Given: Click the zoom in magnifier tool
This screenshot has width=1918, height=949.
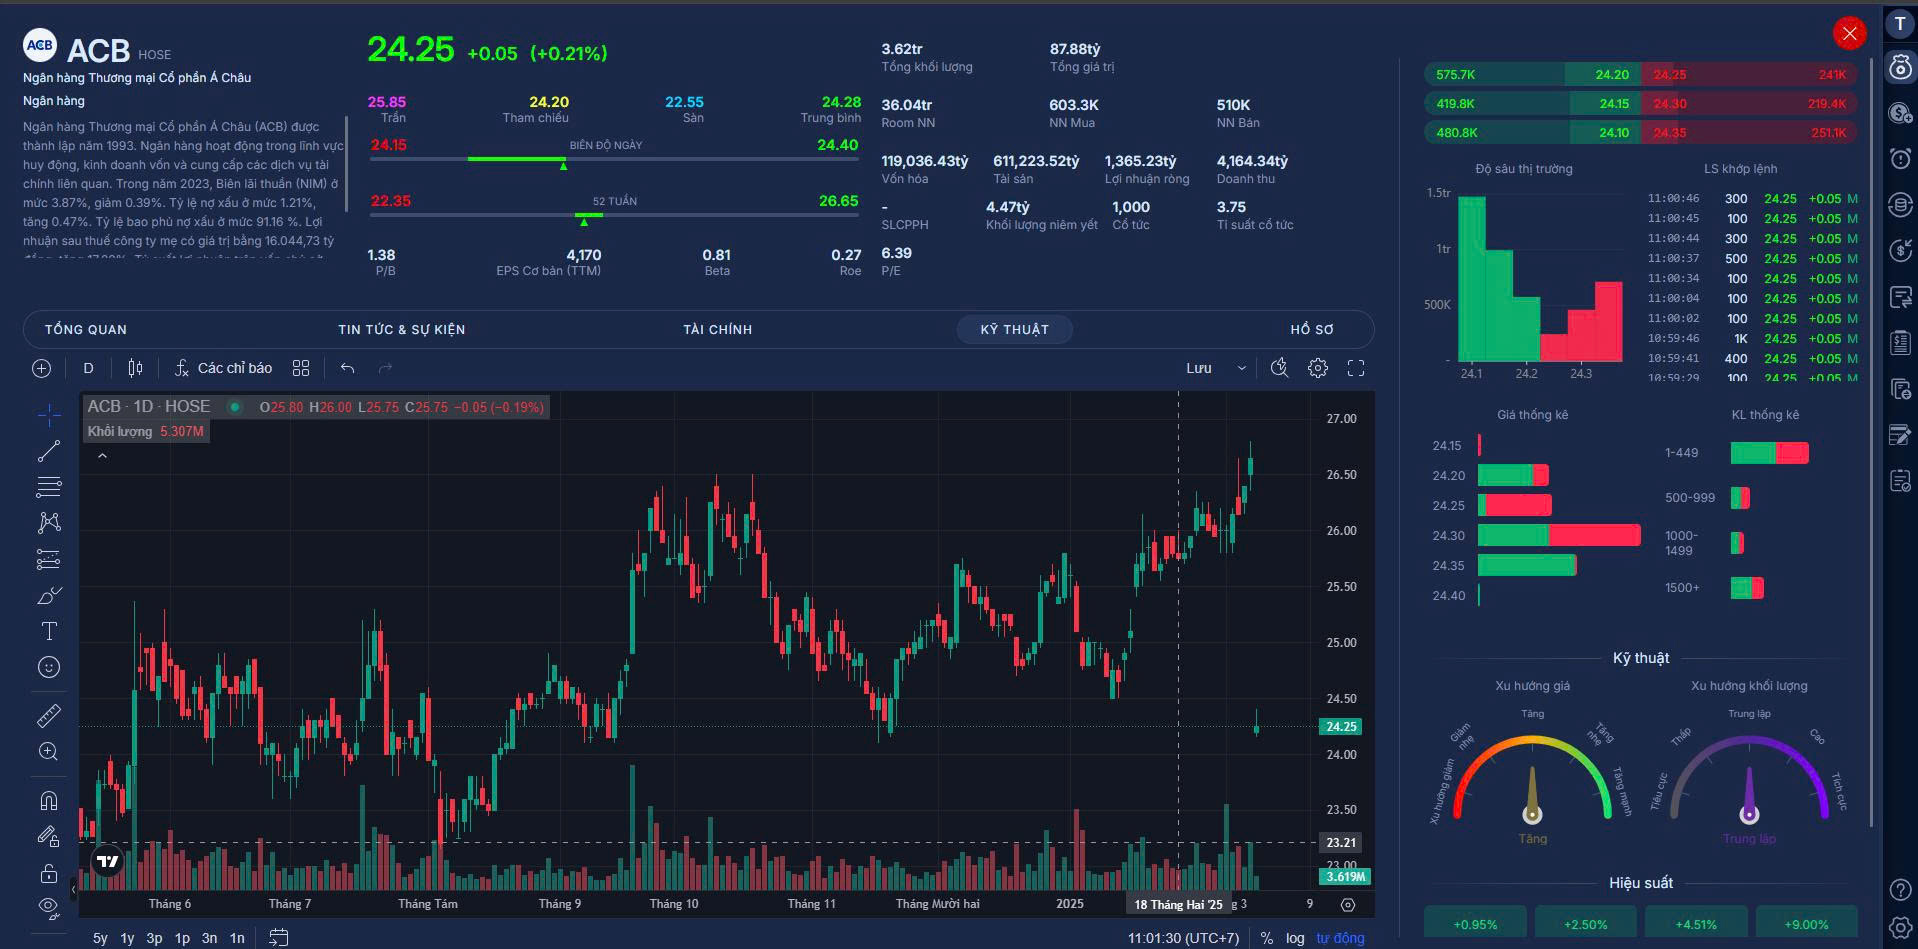Looking at the screenshot, I should [x=48, y=752].
